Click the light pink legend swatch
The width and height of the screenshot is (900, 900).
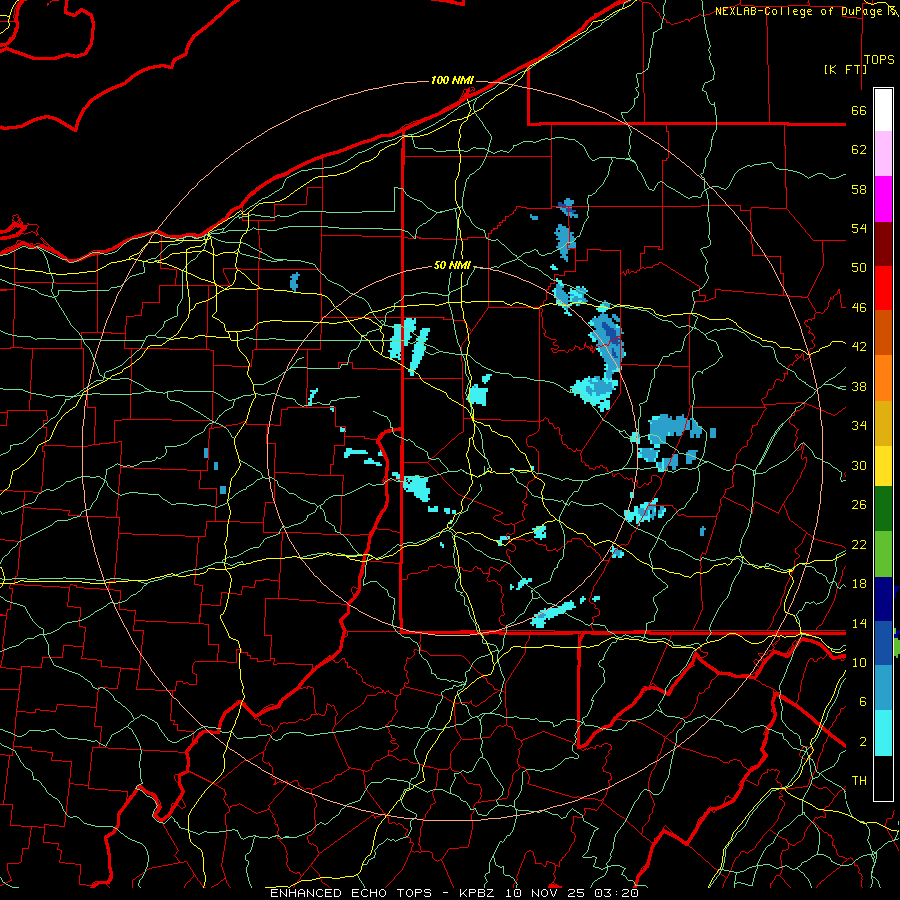pyautogui.click(x=883, y=154)
